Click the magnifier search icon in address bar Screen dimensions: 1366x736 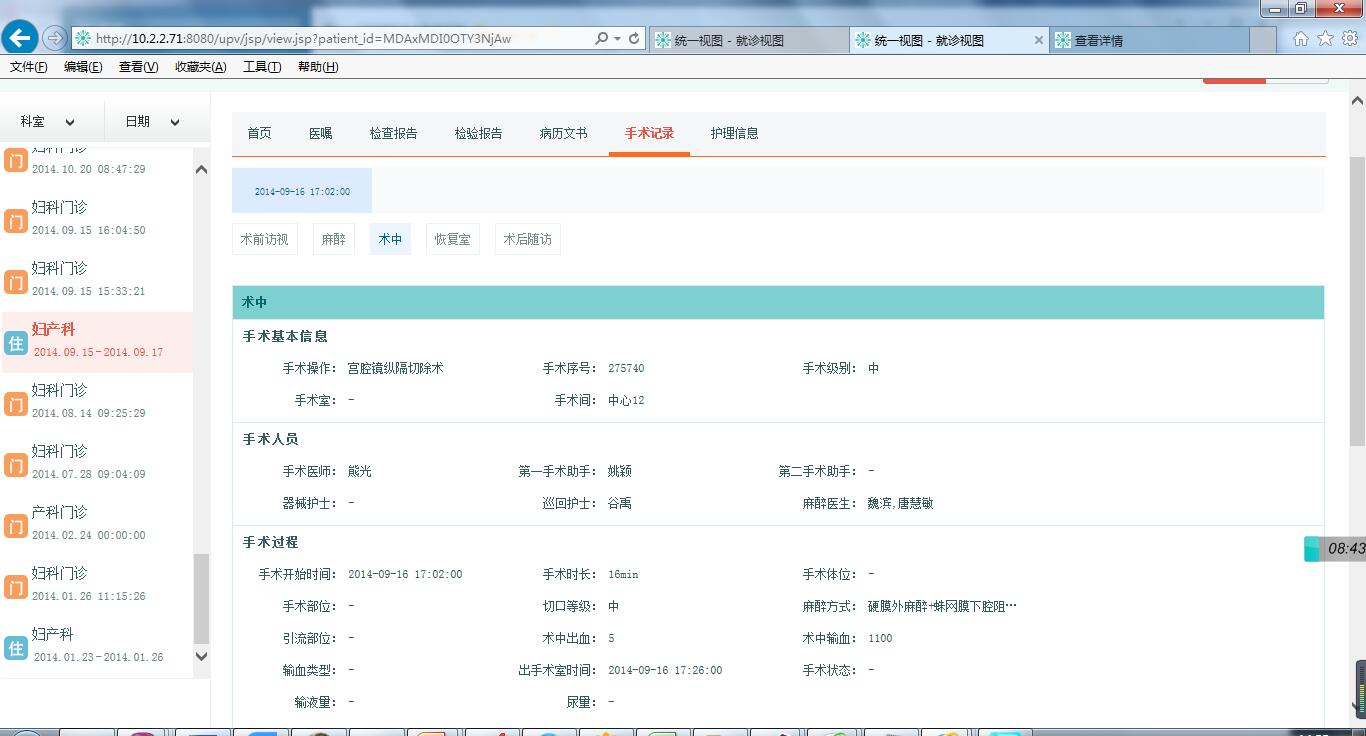601,39
